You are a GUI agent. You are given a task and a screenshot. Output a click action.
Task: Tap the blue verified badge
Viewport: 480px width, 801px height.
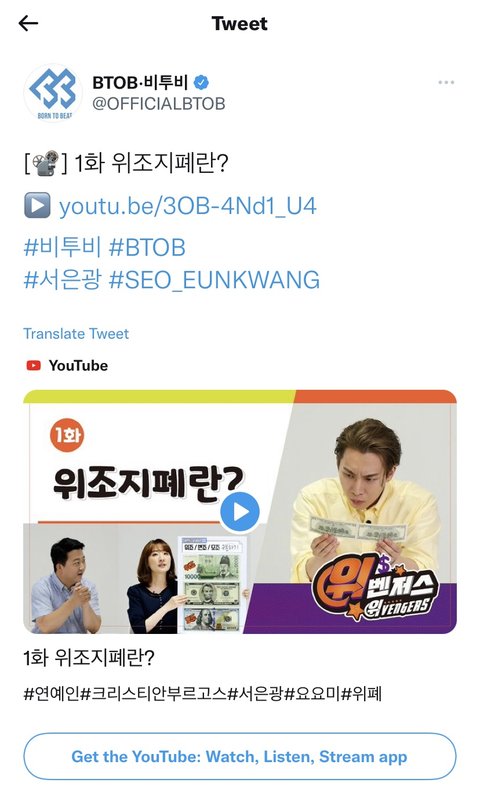point(202,82)
